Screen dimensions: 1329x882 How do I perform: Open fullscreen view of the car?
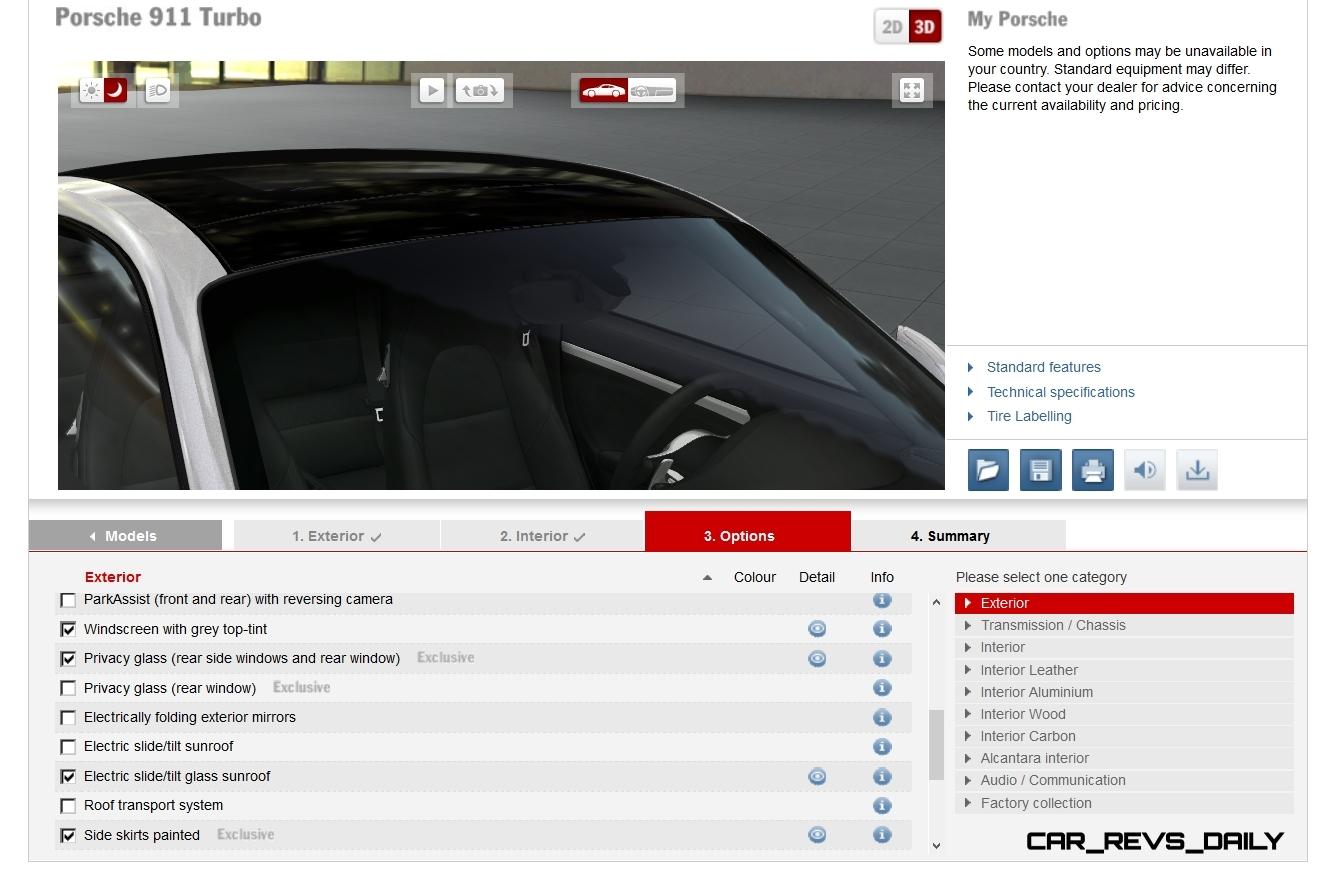point(912,90)
